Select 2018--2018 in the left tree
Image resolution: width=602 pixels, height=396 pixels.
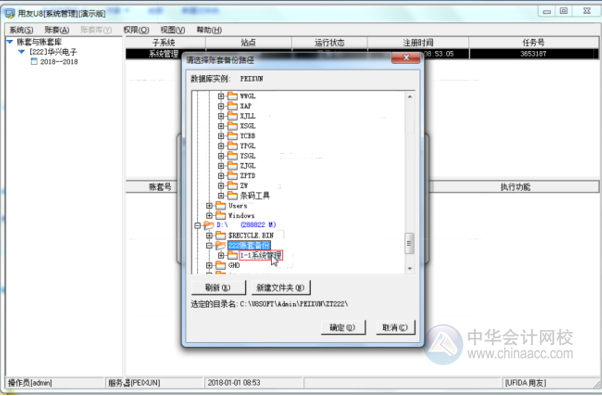pos(59,61)
